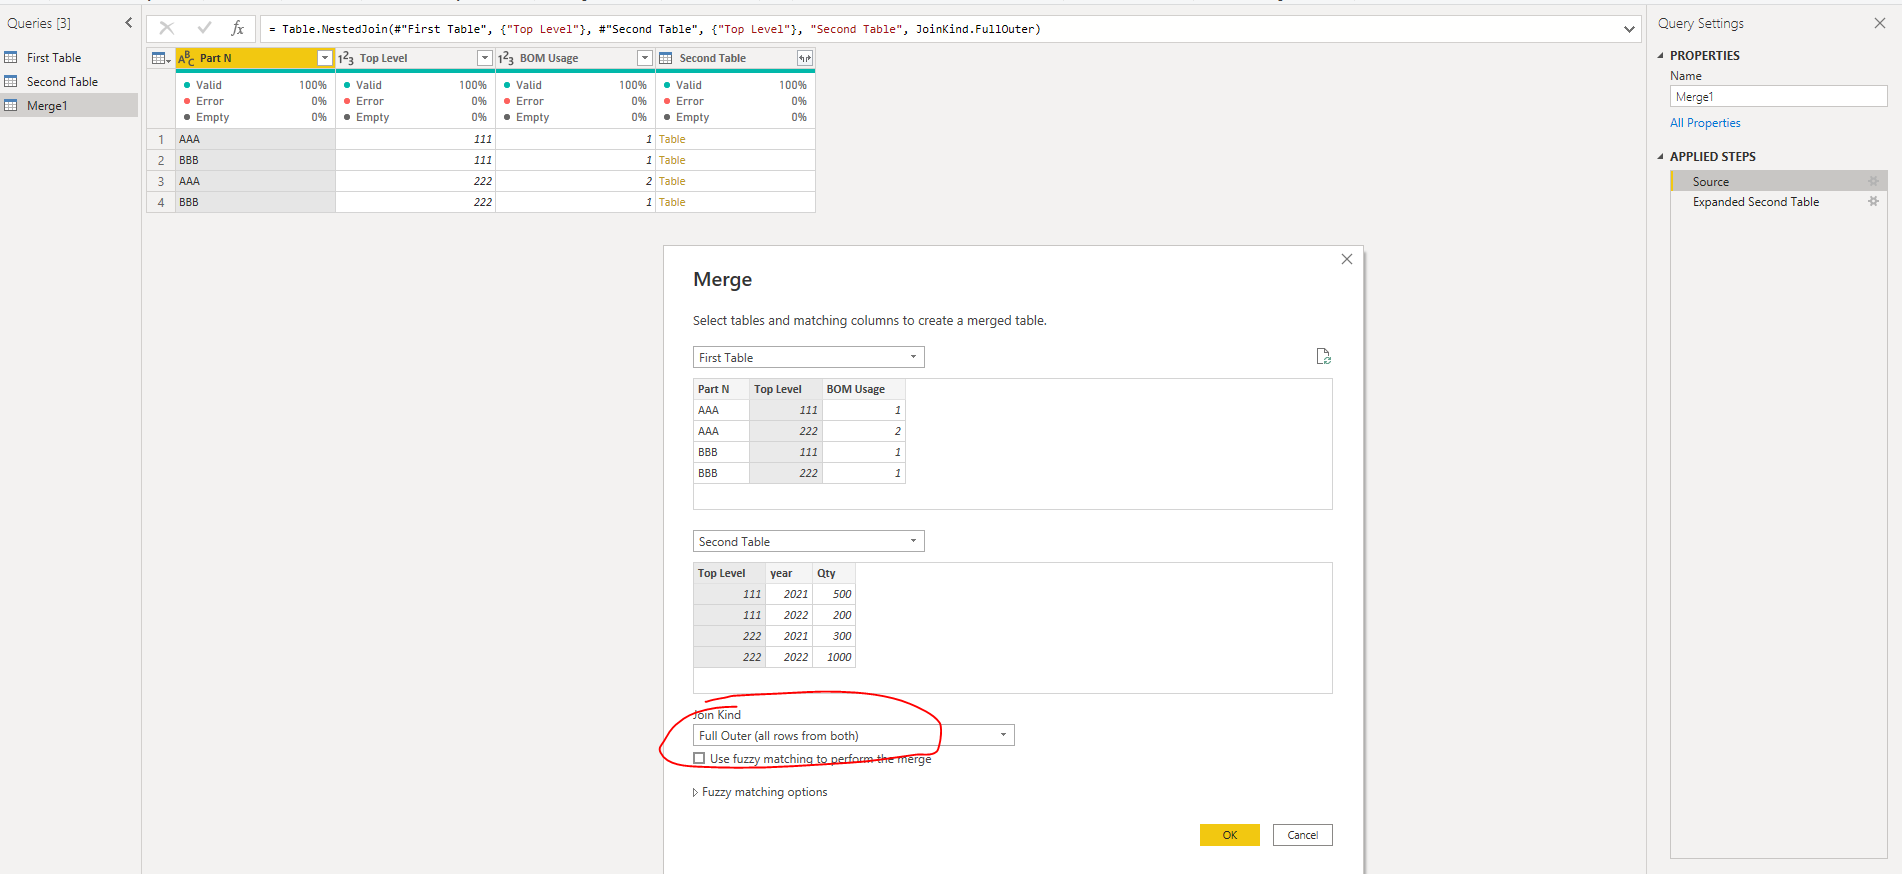The width and height of the screenshot is (1902, 874).
Task: Select Part N column in first merge preview
Action: coord(721,389)
